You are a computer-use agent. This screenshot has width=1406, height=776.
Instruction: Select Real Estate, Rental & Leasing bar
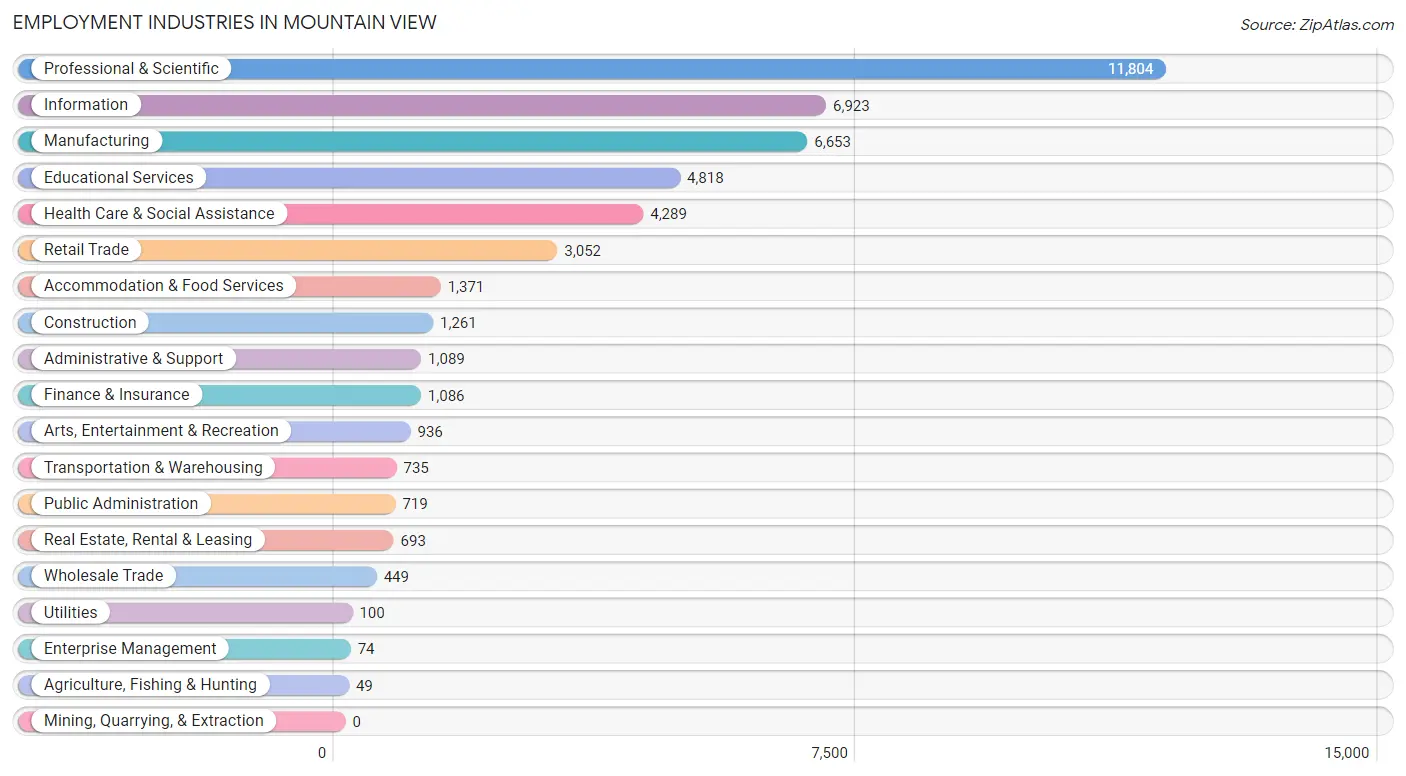206,540
